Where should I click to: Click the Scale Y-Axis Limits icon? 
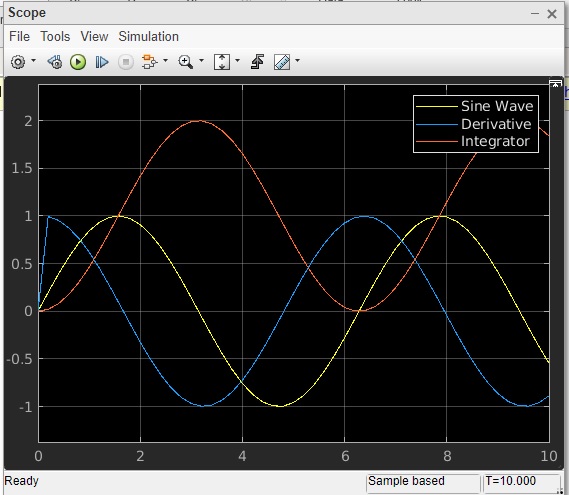222,62
